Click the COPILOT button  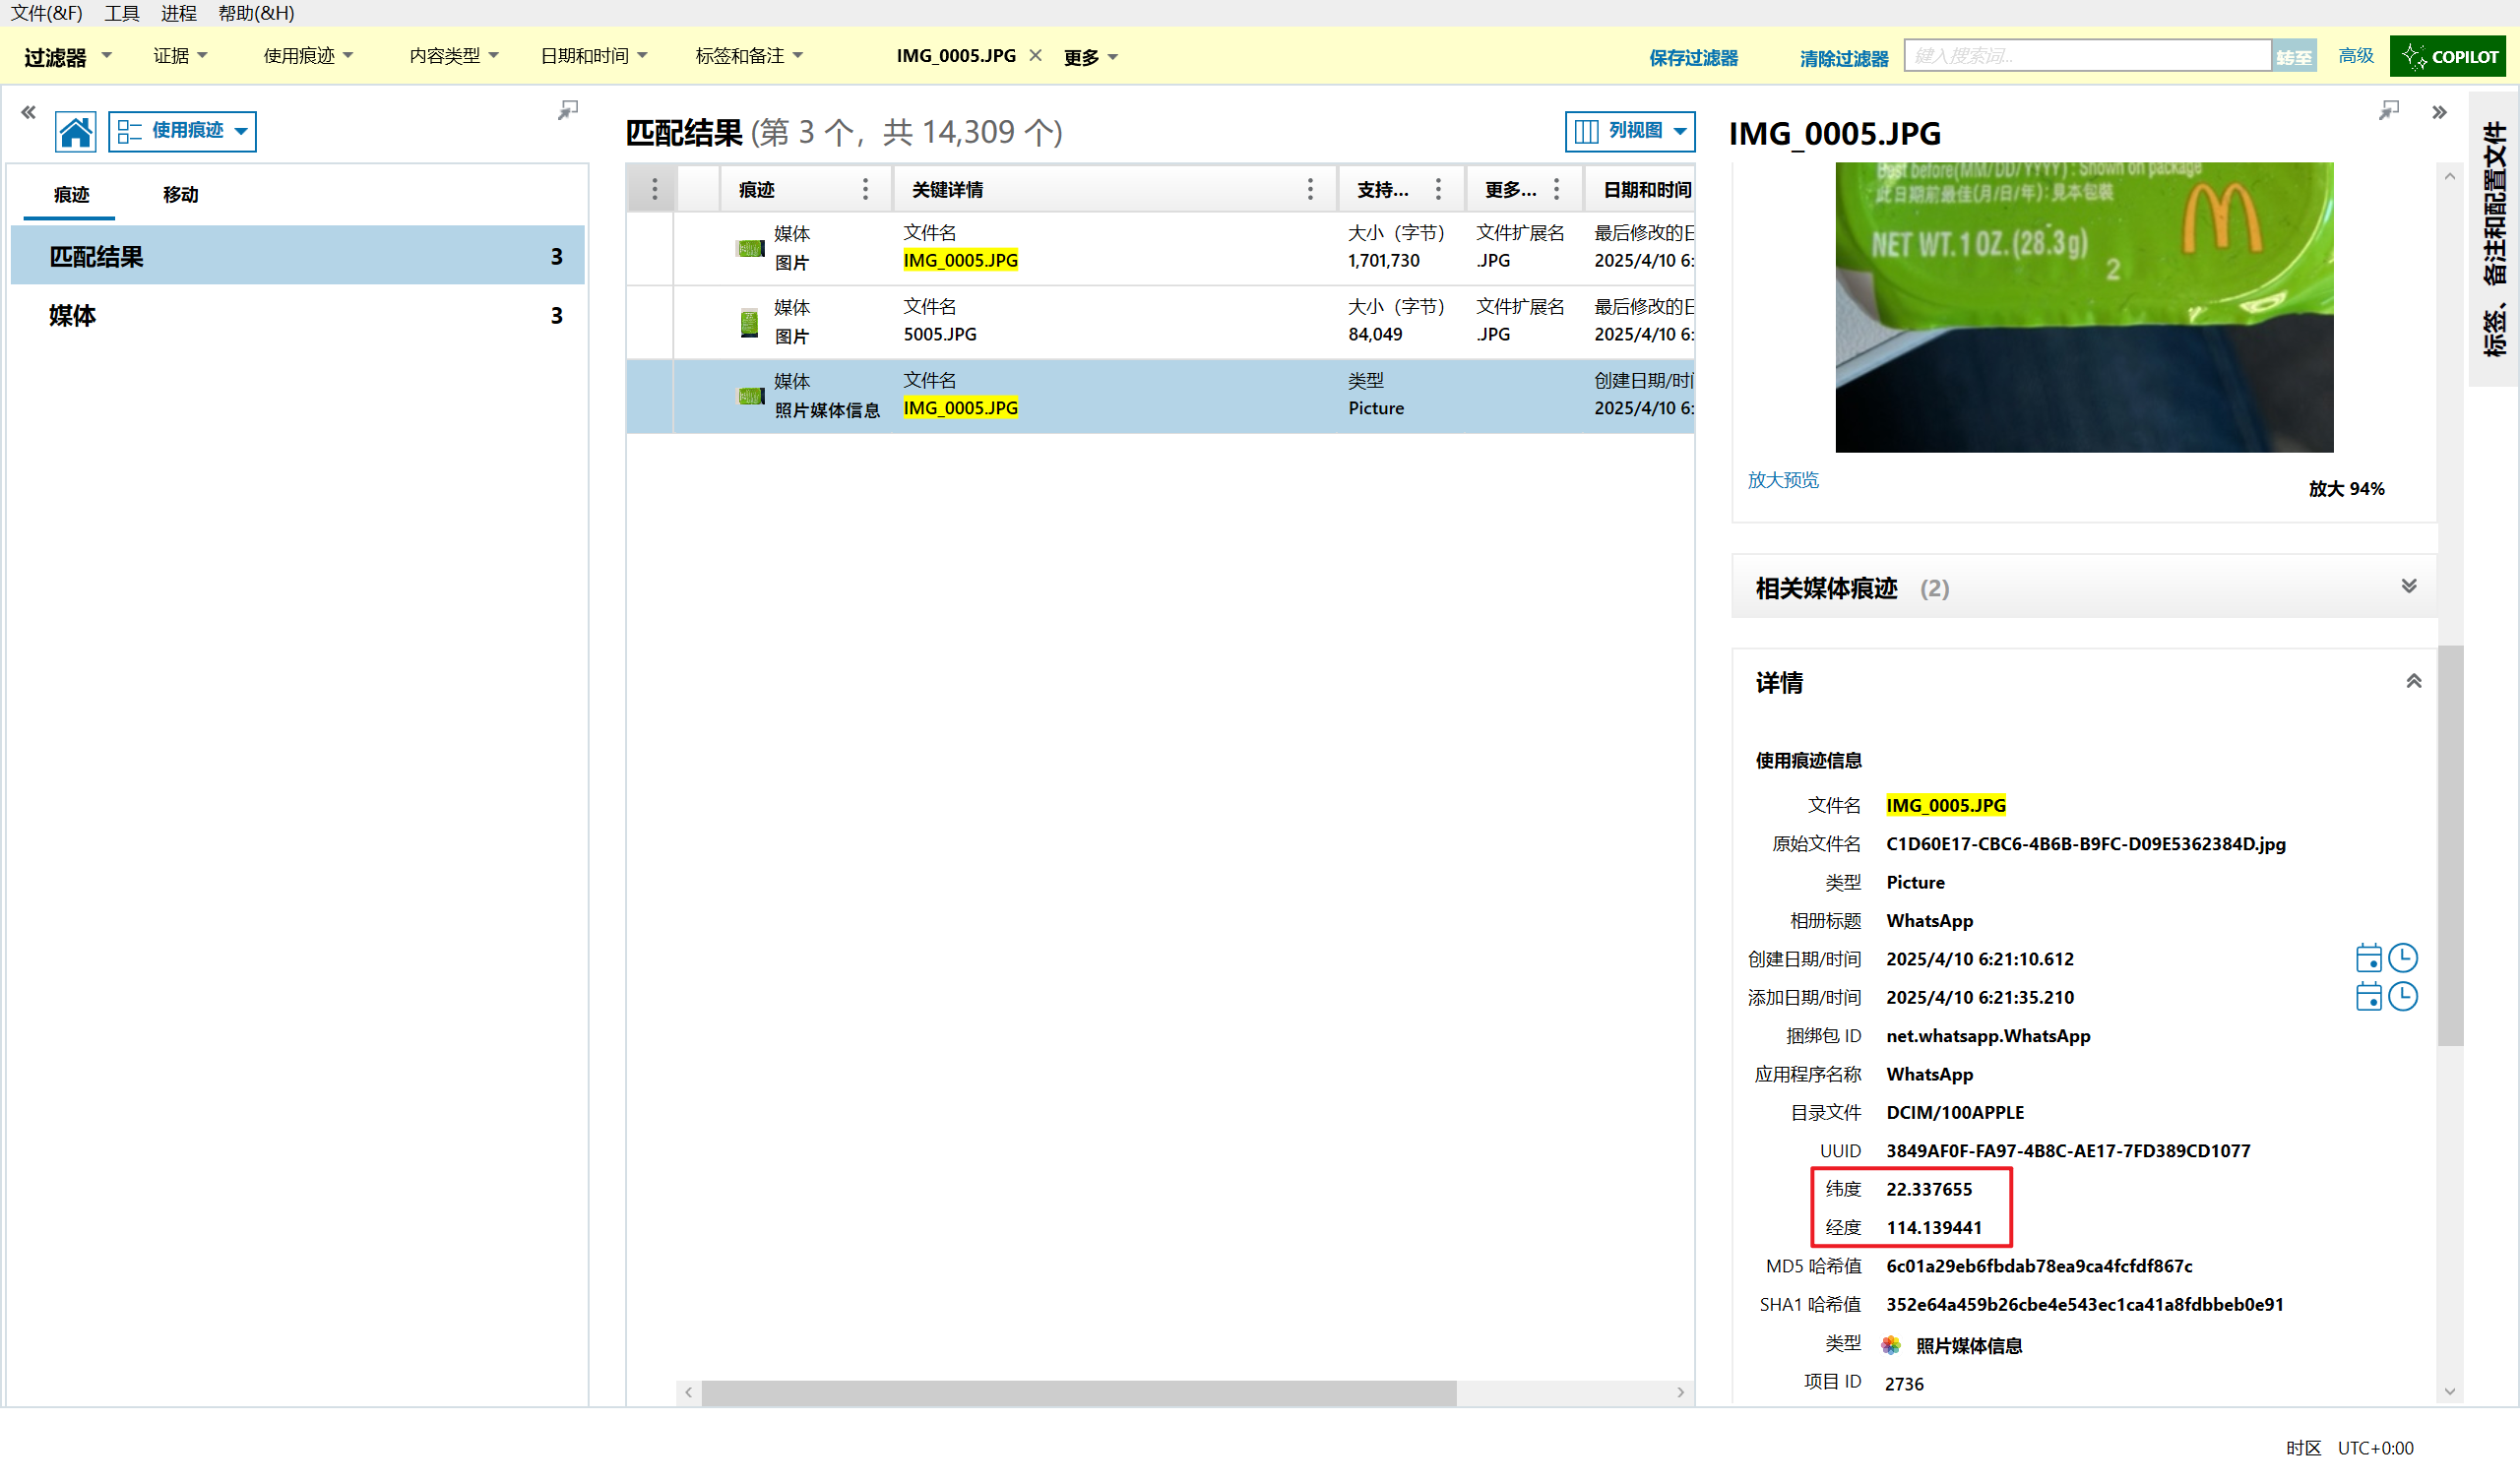2451,57
